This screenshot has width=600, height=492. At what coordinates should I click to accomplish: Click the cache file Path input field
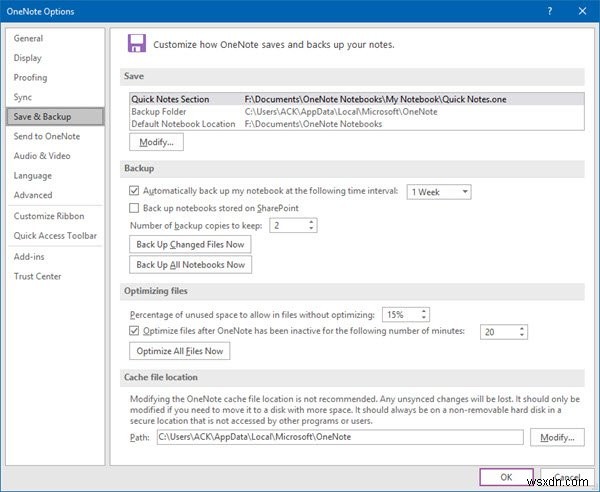pos(340,437)
